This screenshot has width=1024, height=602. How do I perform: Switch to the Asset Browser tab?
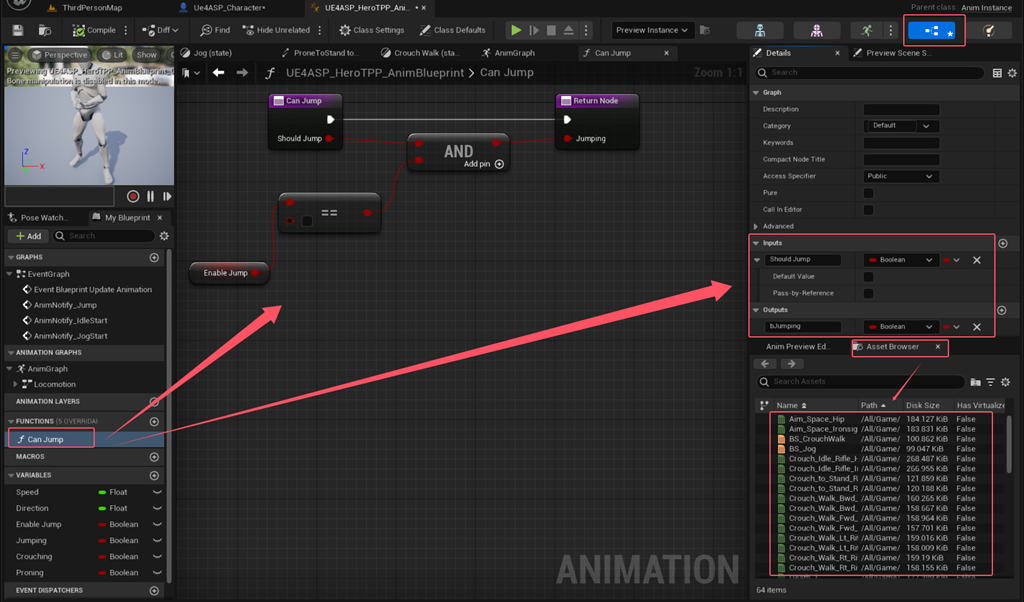click(x=892, y=347)
